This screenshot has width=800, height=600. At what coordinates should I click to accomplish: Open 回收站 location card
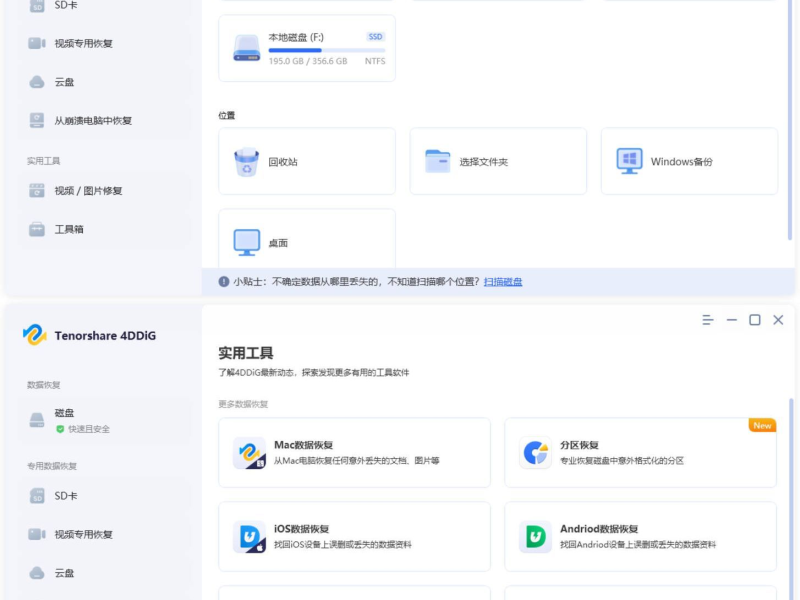click(x=307, y=161)
